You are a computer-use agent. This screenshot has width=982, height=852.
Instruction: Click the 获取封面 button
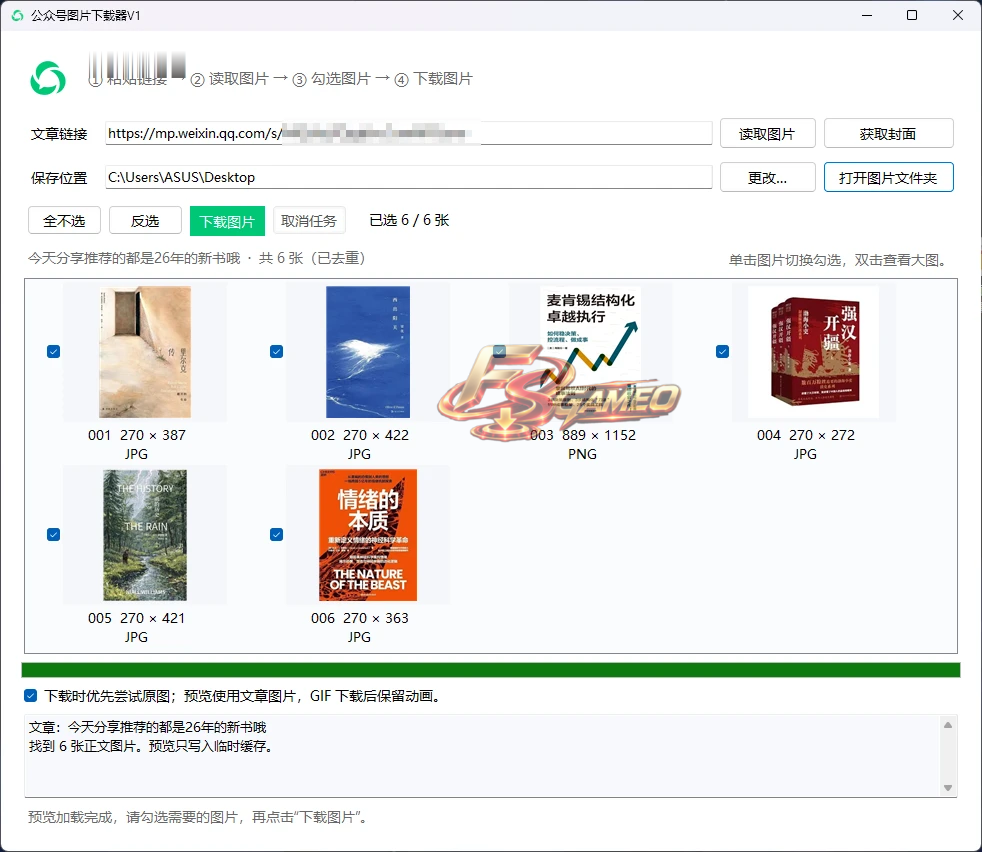tap(888, 133)
